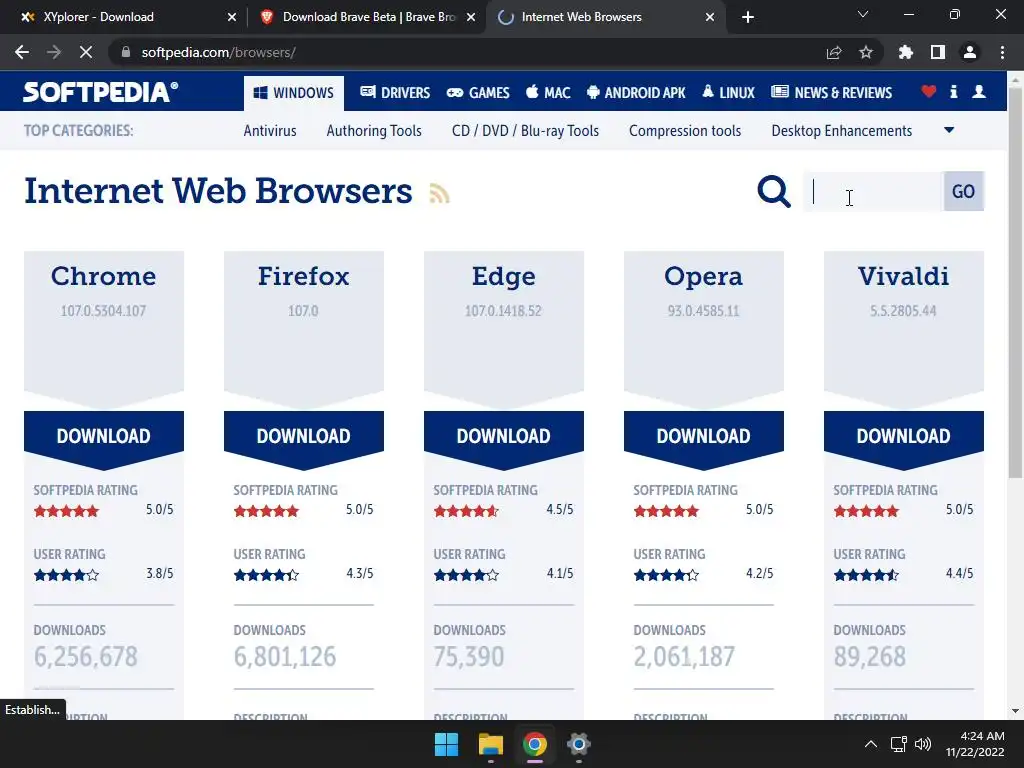Viewport: 1024px width, 768px height.
Task: Open the Chrome browser title link
Action: pyautogui.click(x=104, y=276)
